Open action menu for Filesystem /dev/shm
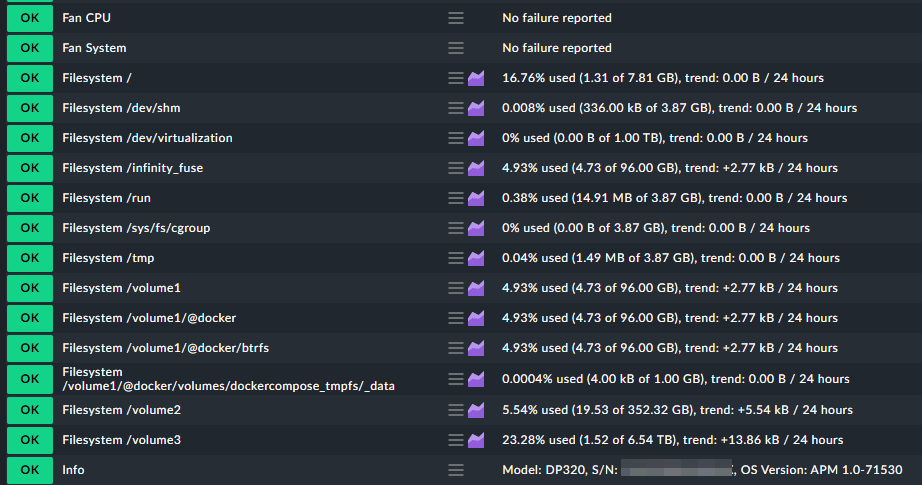The width and height of the screenshot is (922, 485). point(456,108)
